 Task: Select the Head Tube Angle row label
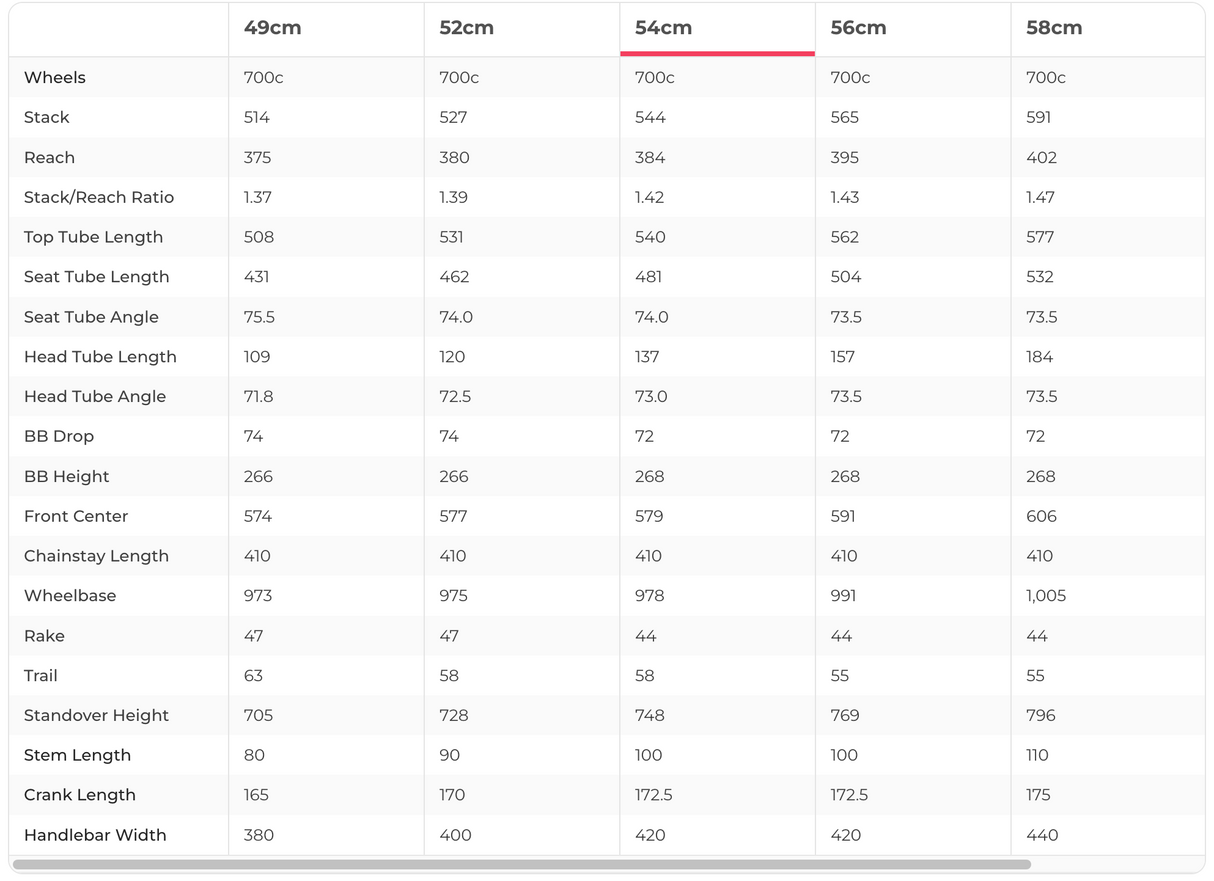point(95,396)
